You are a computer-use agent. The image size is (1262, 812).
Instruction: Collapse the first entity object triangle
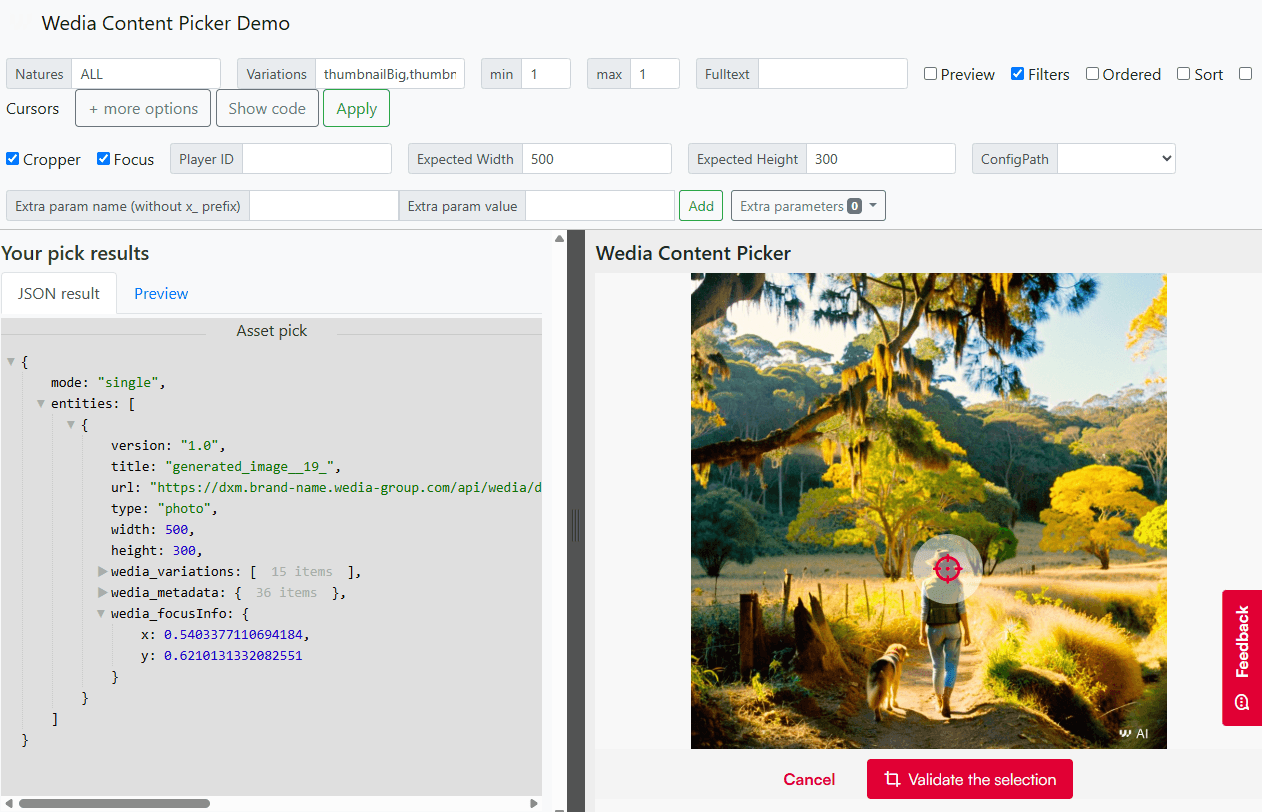pyautogui.click(x=71, y=425)
